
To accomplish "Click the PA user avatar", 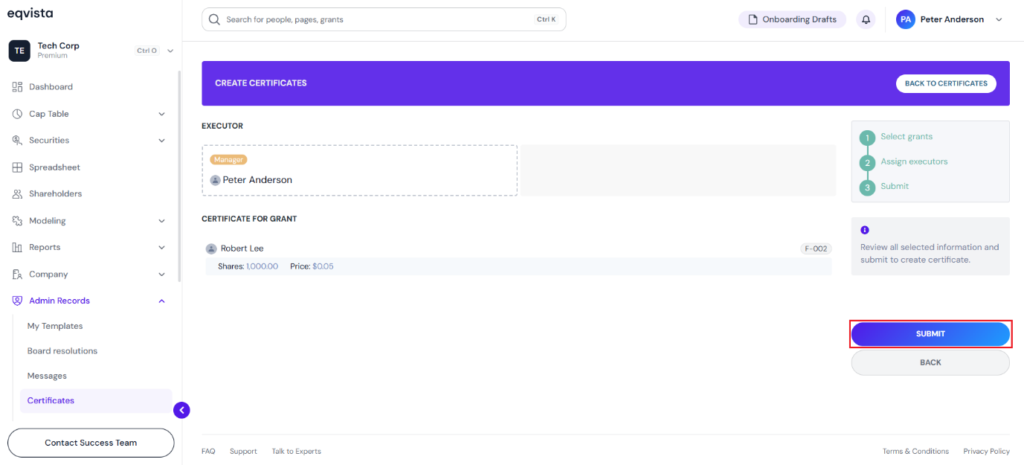I will coord(906,20).
